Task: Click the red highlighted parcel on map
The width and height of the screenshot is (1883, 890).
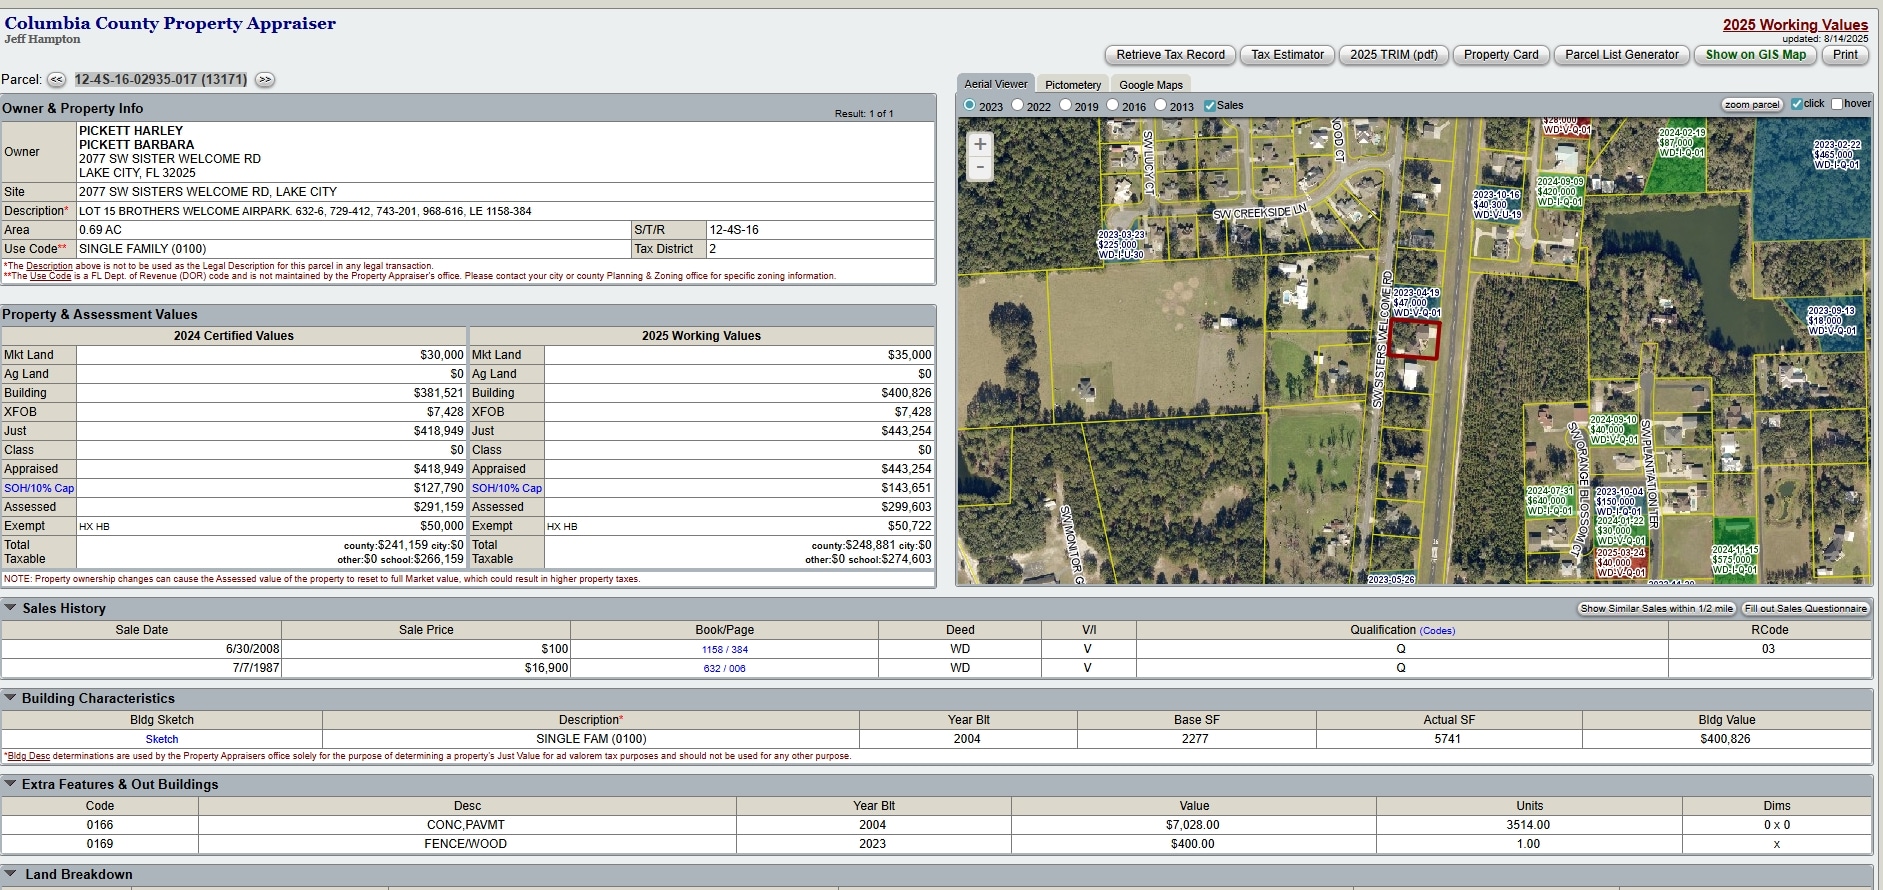Action: tap(1414, 340)
